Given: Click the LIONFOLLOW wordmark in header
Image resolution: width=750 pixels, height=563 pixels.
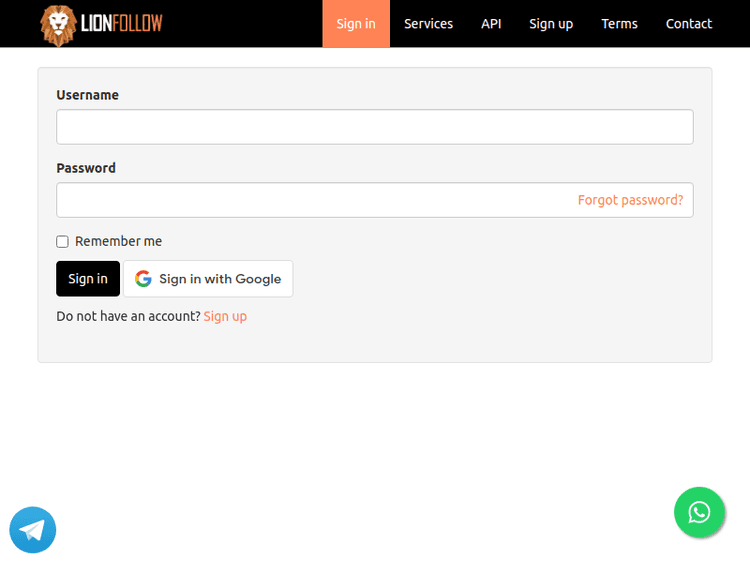Looking at the screenshot, I should tap(122, 23).
